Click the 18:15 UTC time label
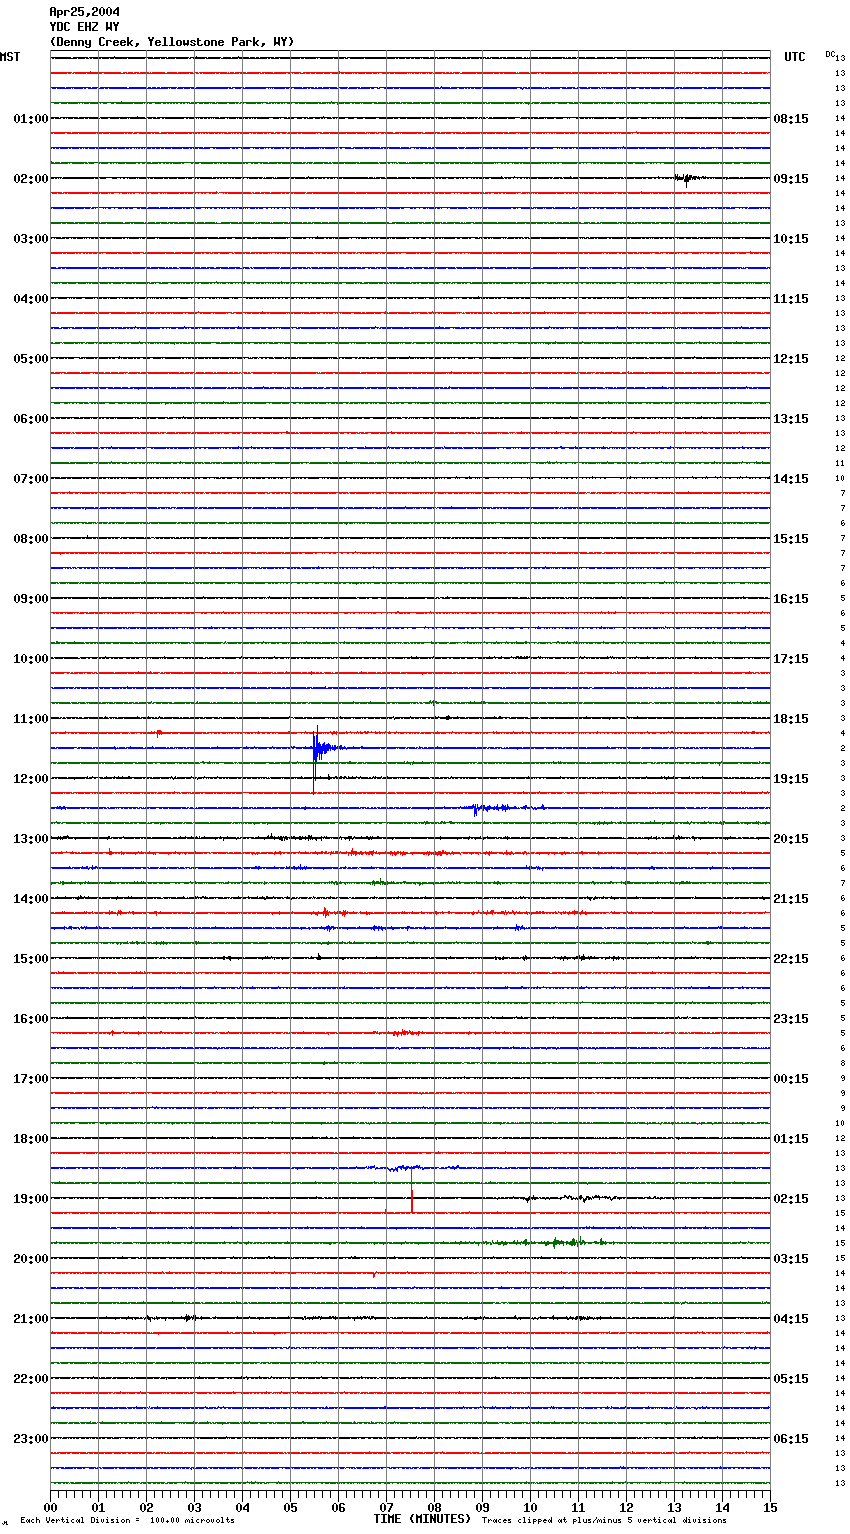Viewport: 850px width, 1534px height. click(x=791, y=719)
